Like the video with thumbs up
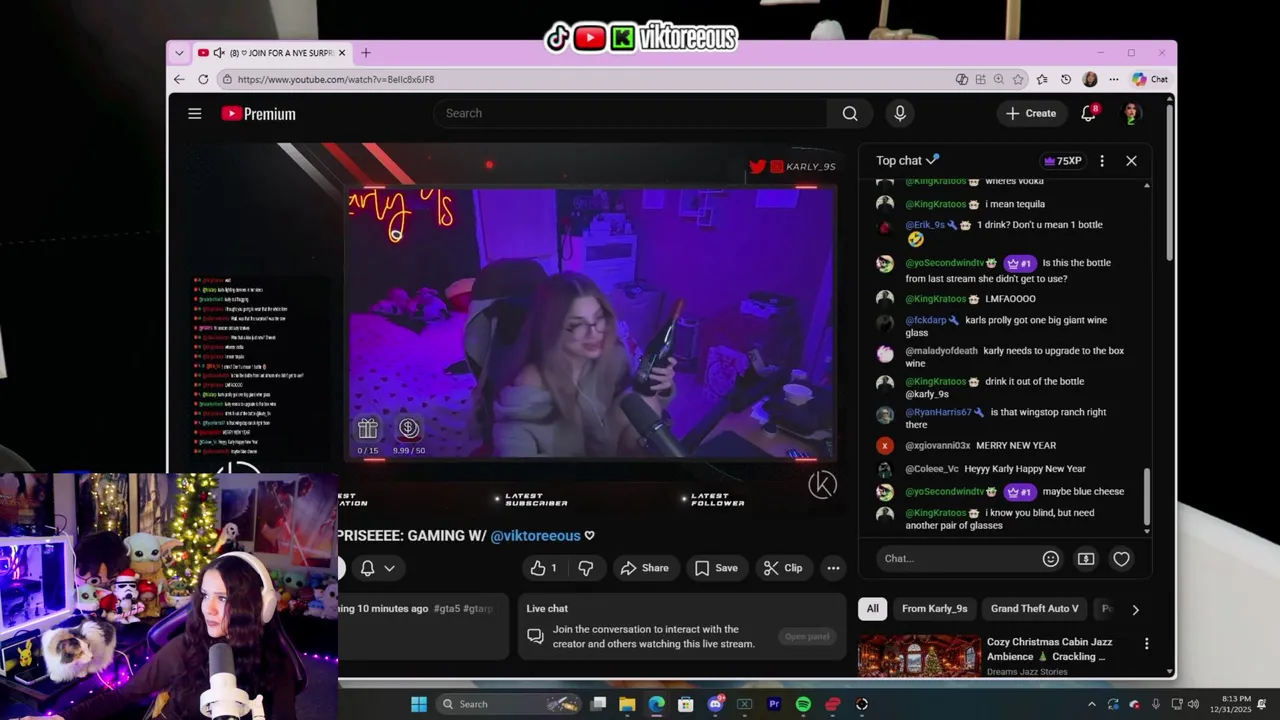This screenshot has height=720, width=1280. tap(543, 568)
